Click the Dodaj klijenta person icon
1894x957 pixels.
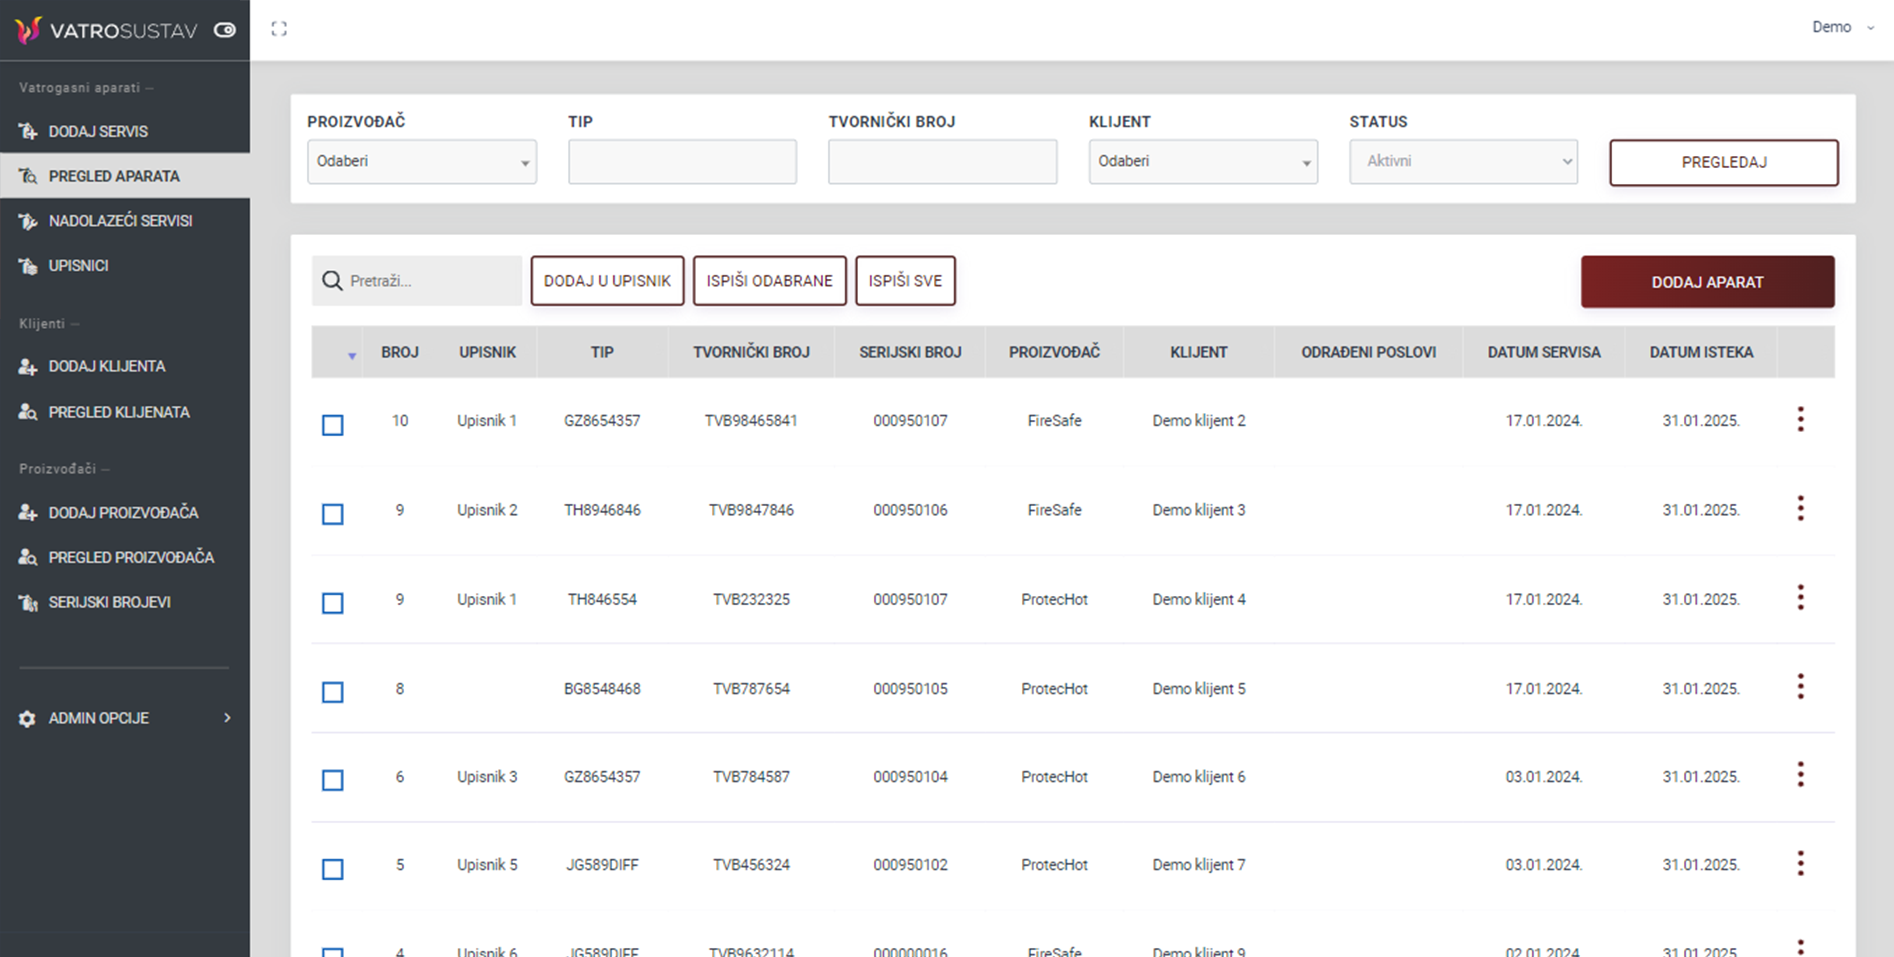(x=28, y=367)
